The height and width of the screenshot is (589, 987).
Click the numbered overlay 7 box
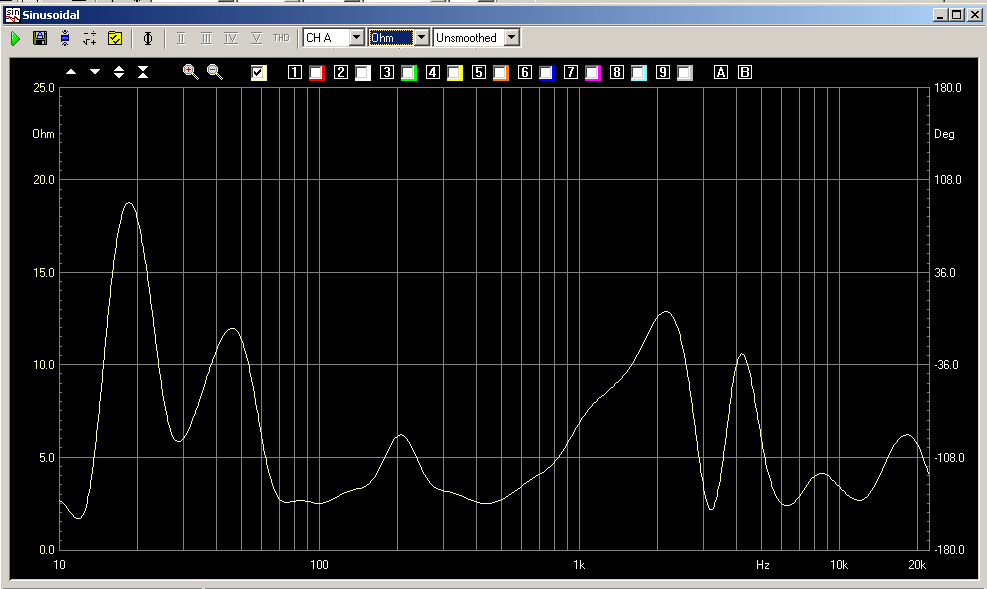570,72
